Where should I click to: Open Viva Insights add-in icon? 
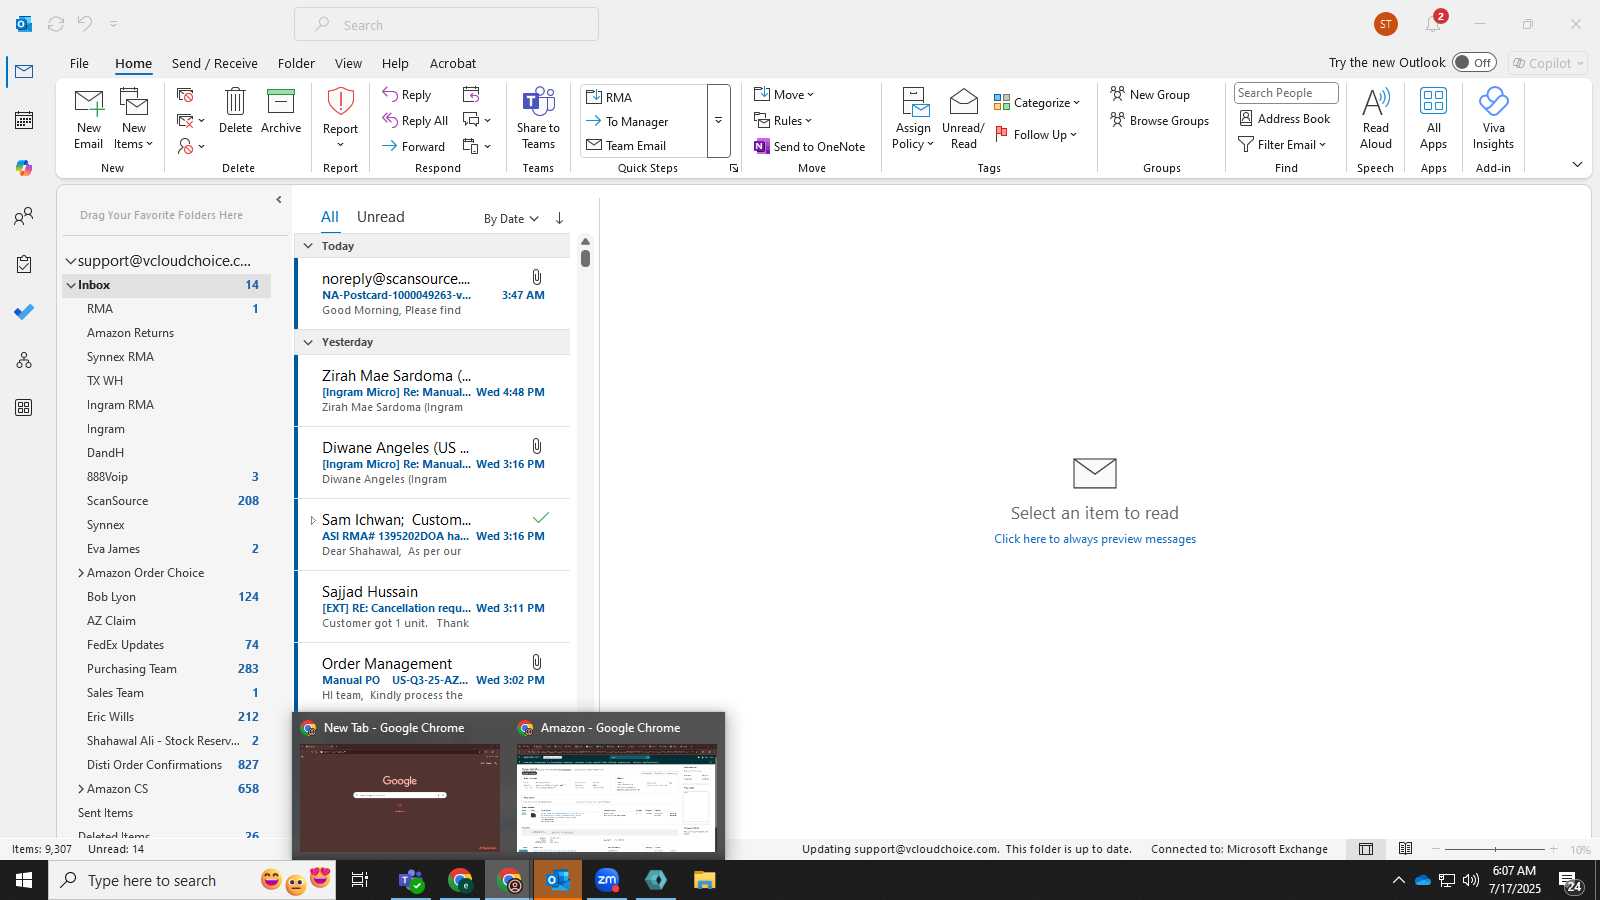[x=1493, y=101]
